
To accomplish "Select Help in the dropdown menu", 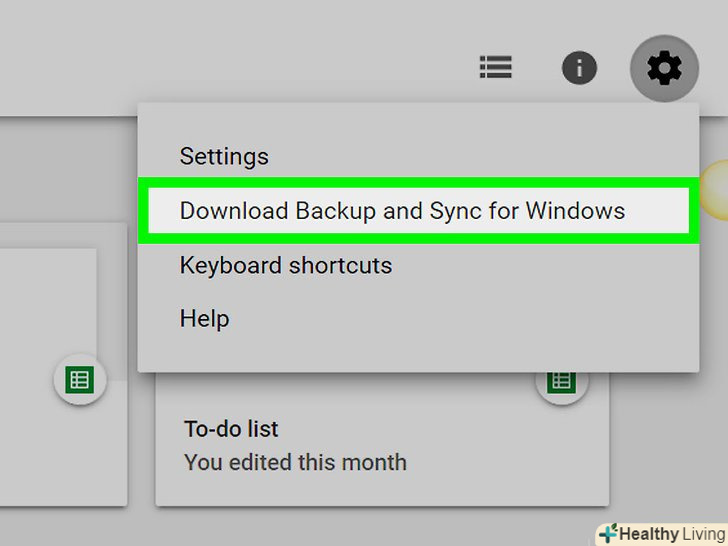I will (204, 319).
